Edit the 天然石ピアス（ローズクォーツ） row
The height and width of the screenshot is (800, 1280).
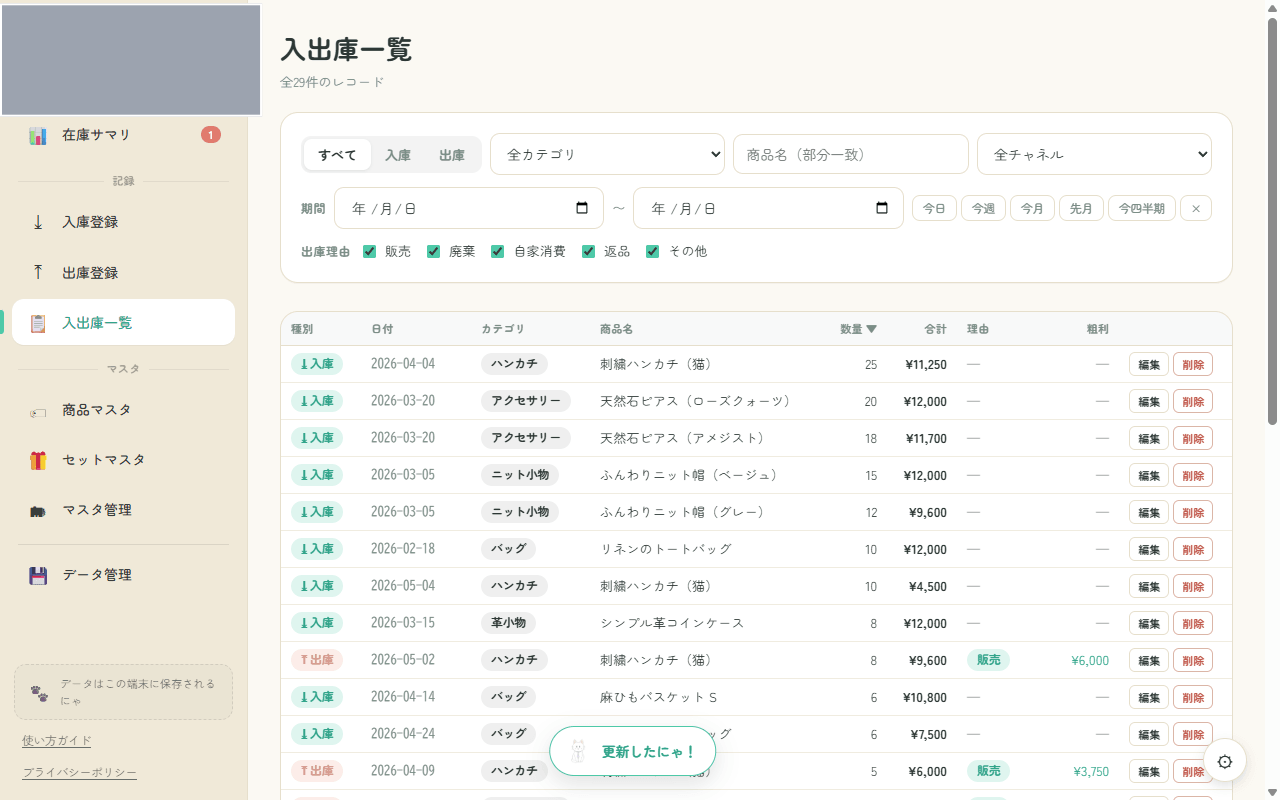1149,401
